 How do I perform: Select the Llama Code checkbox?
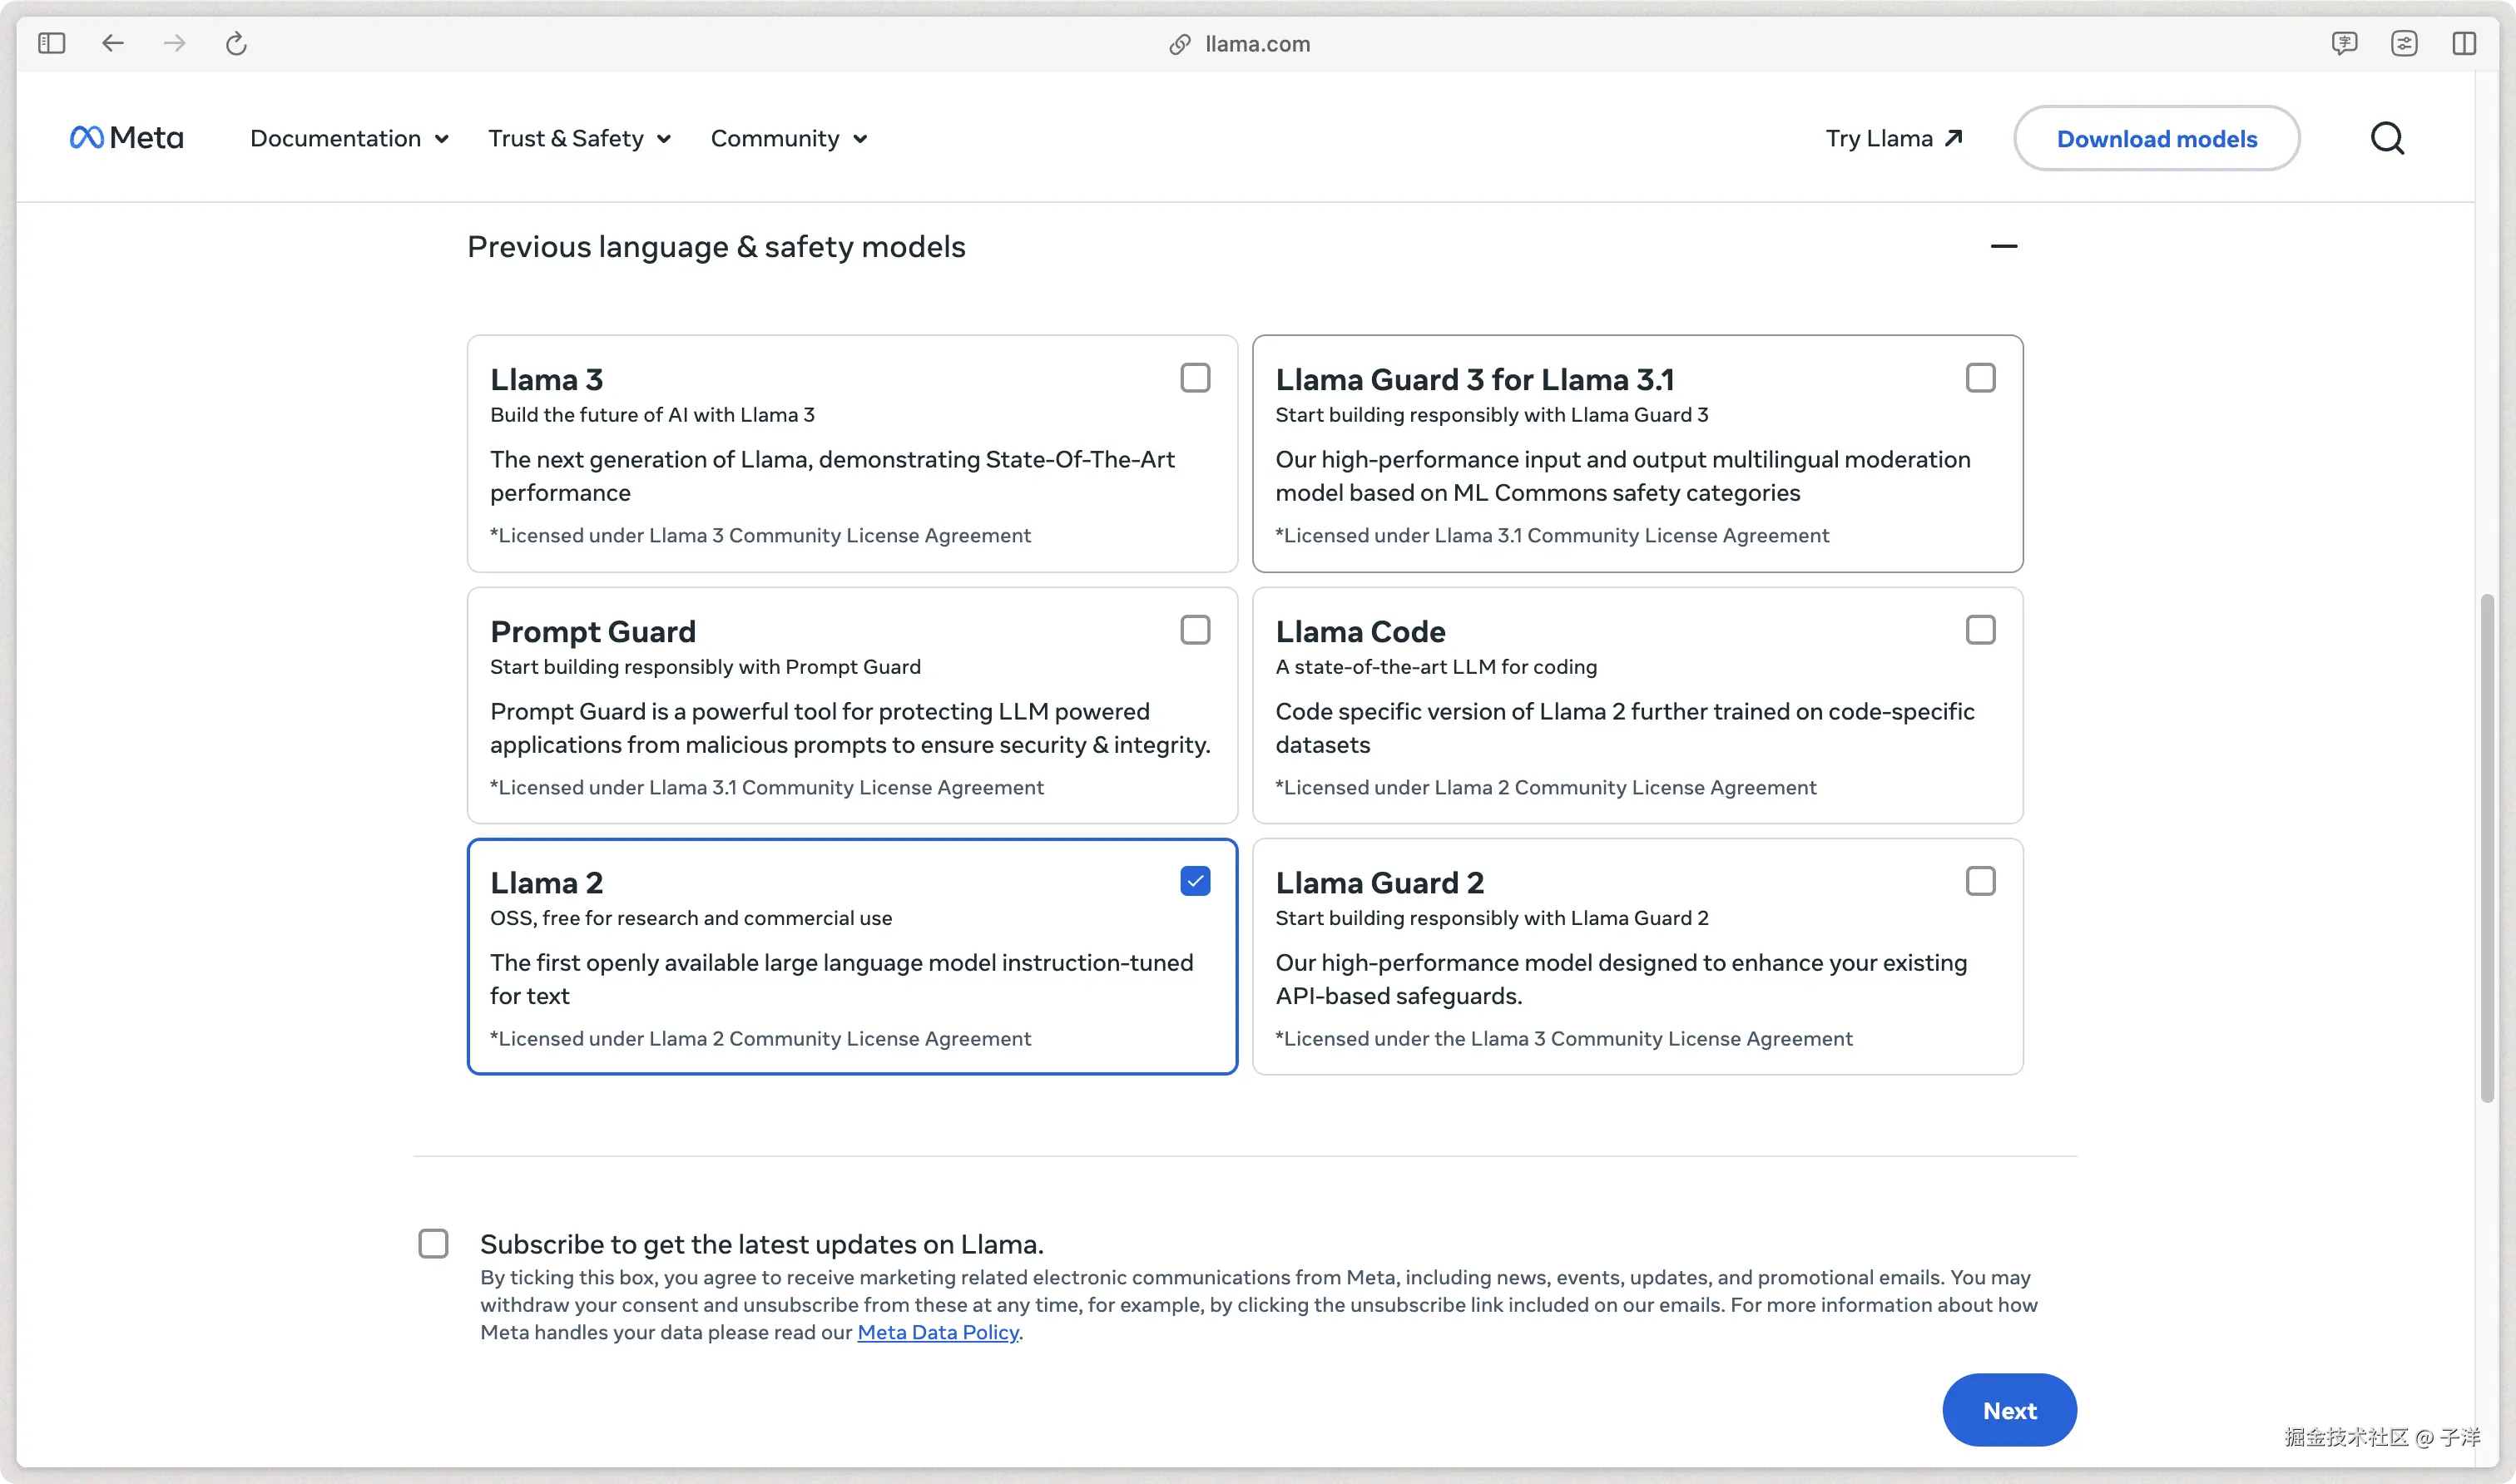[x=1980, y=630]
